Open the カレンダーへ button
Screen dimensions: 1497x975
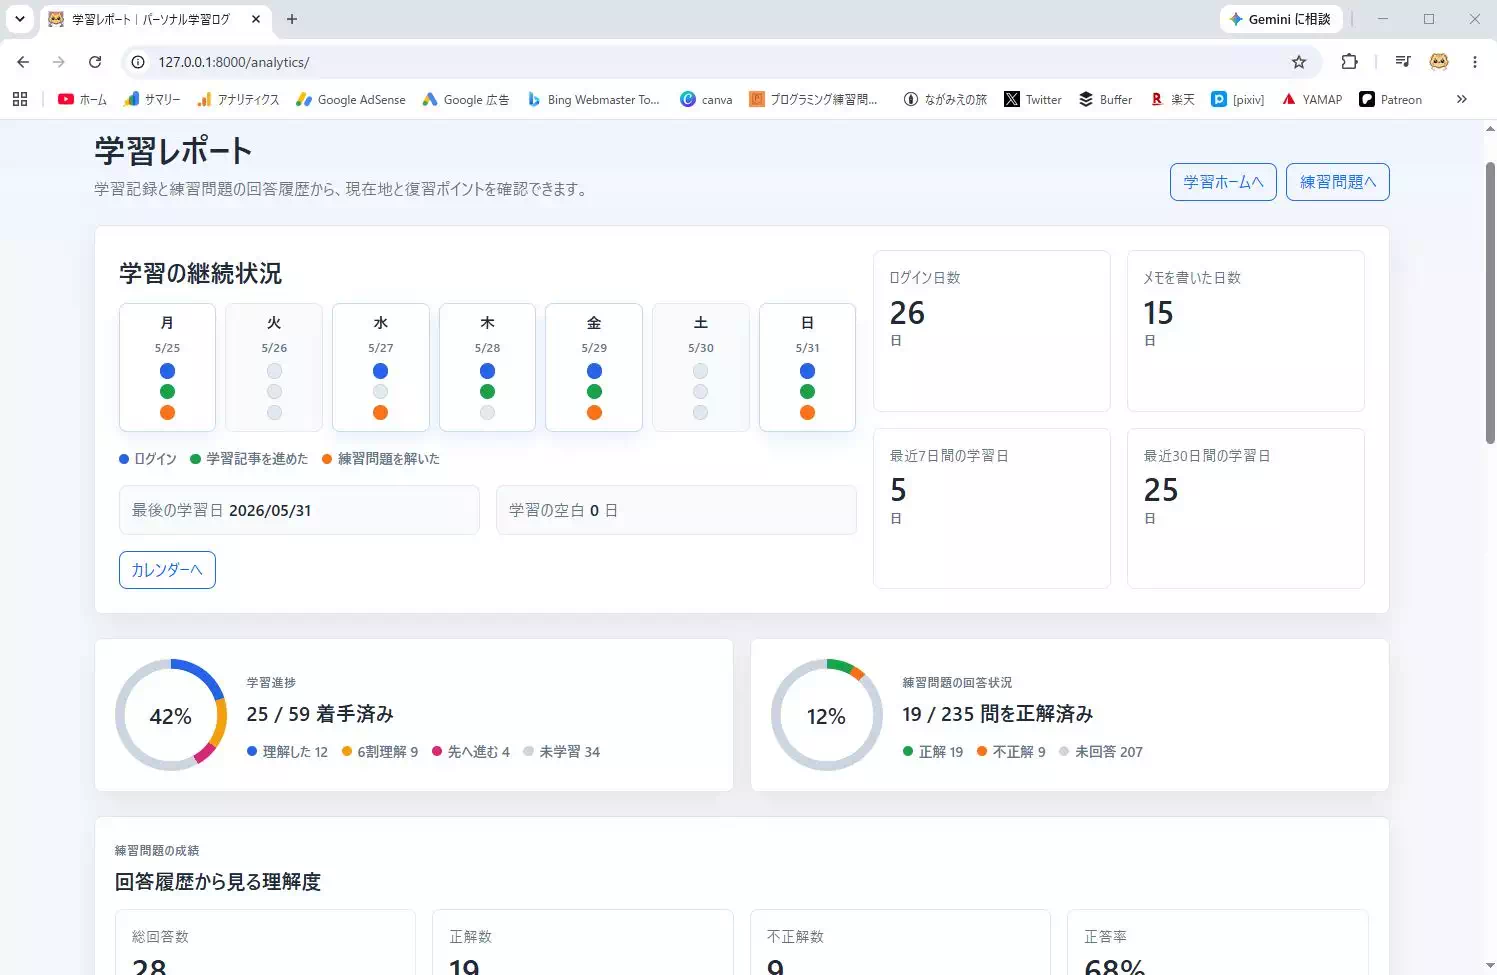pyautogui.click(x=167, y=570)
